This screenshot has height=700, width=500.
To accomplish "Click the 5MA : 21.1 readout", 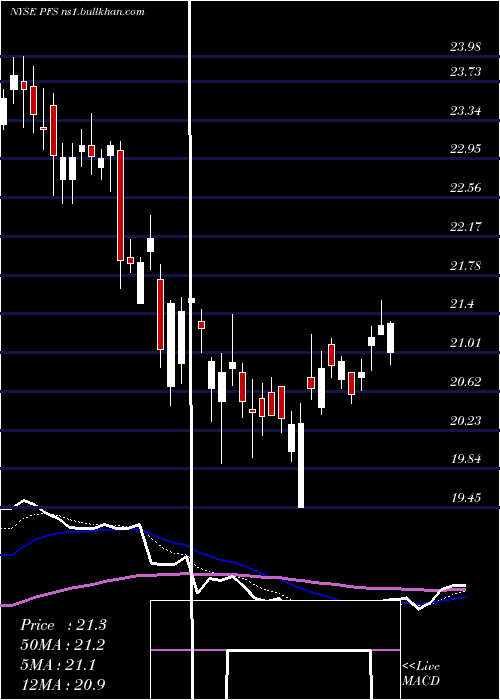I will click(x=58, y=665).
